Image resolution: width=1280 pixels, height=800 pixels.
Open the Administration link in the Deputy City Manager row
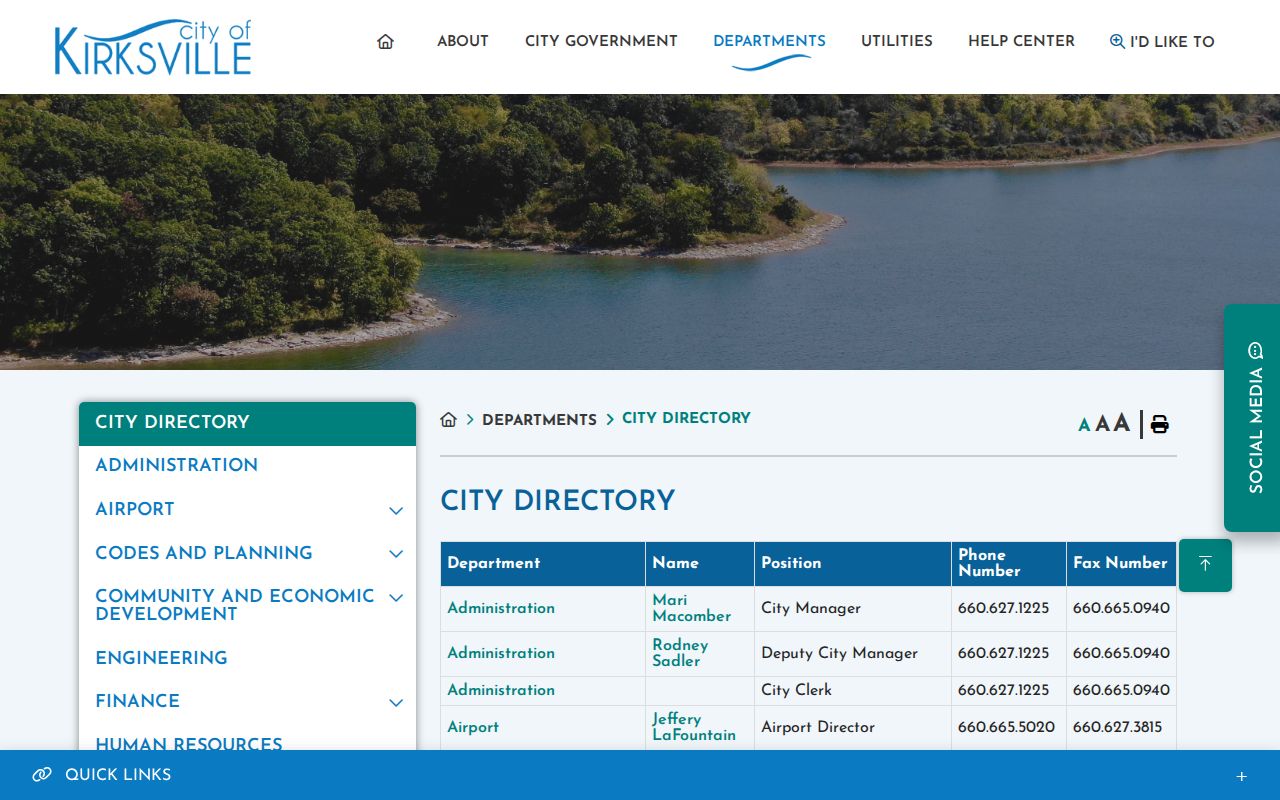click(501, 653)
